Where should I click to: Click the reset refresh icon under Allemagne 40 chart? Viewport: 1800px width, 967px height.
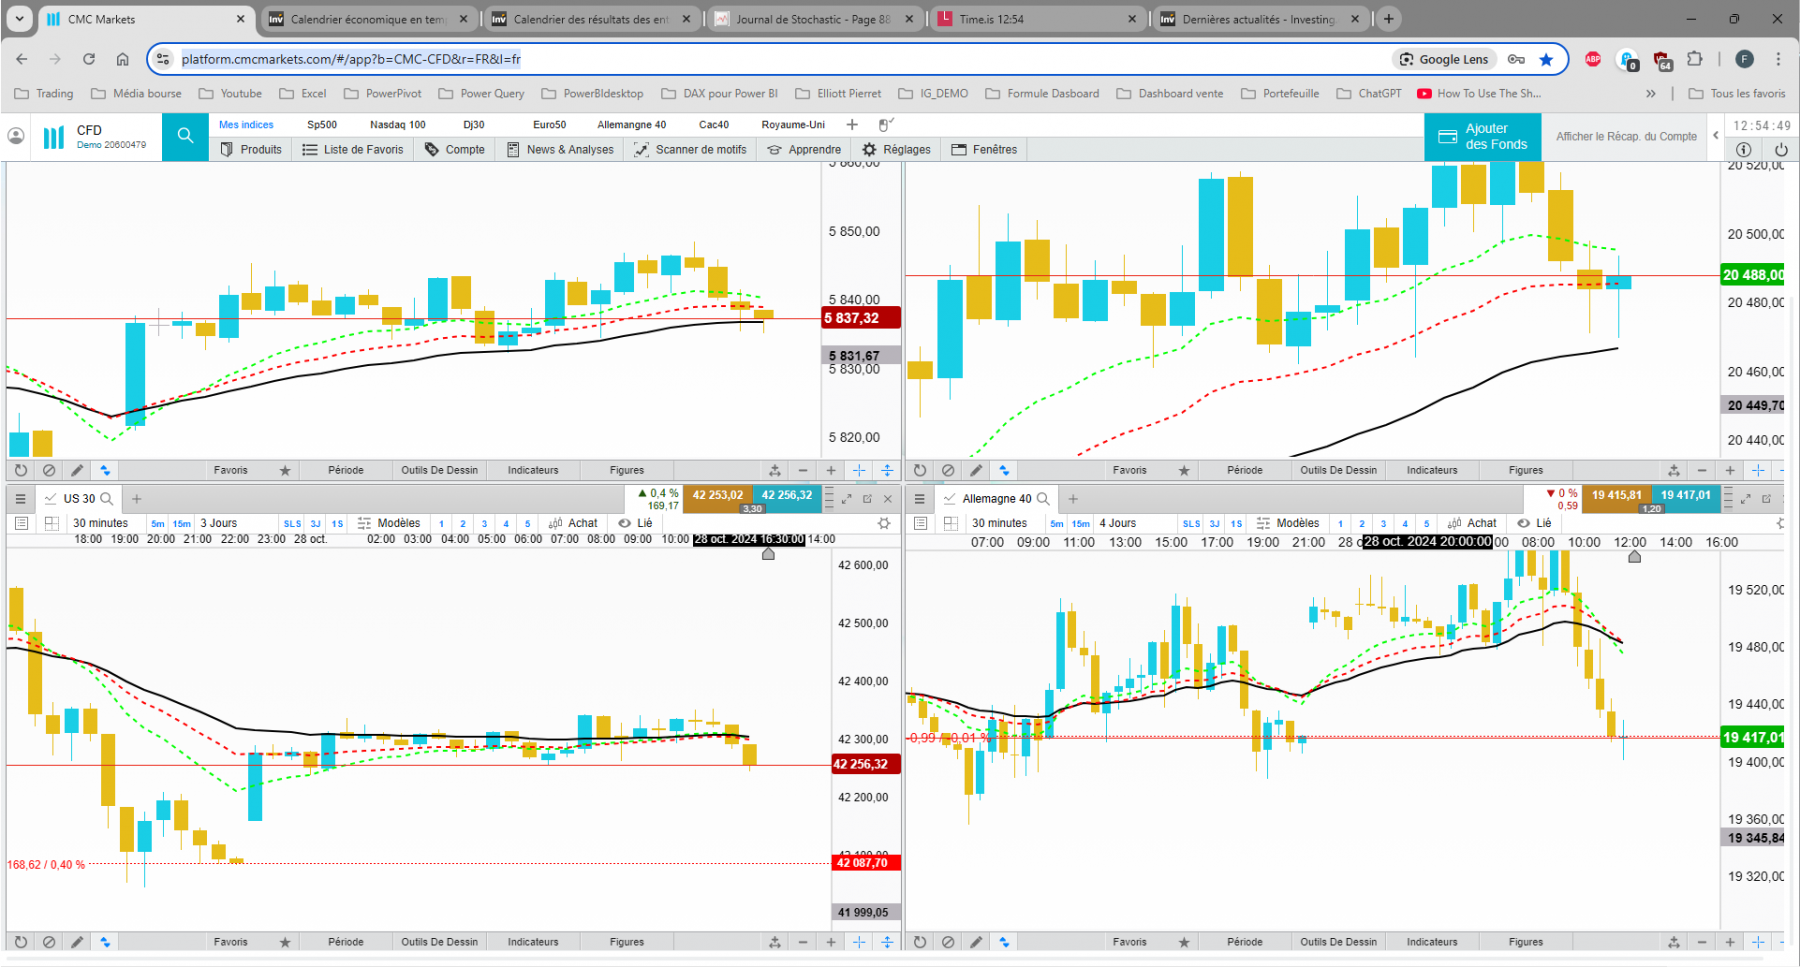tap(920, 942)
